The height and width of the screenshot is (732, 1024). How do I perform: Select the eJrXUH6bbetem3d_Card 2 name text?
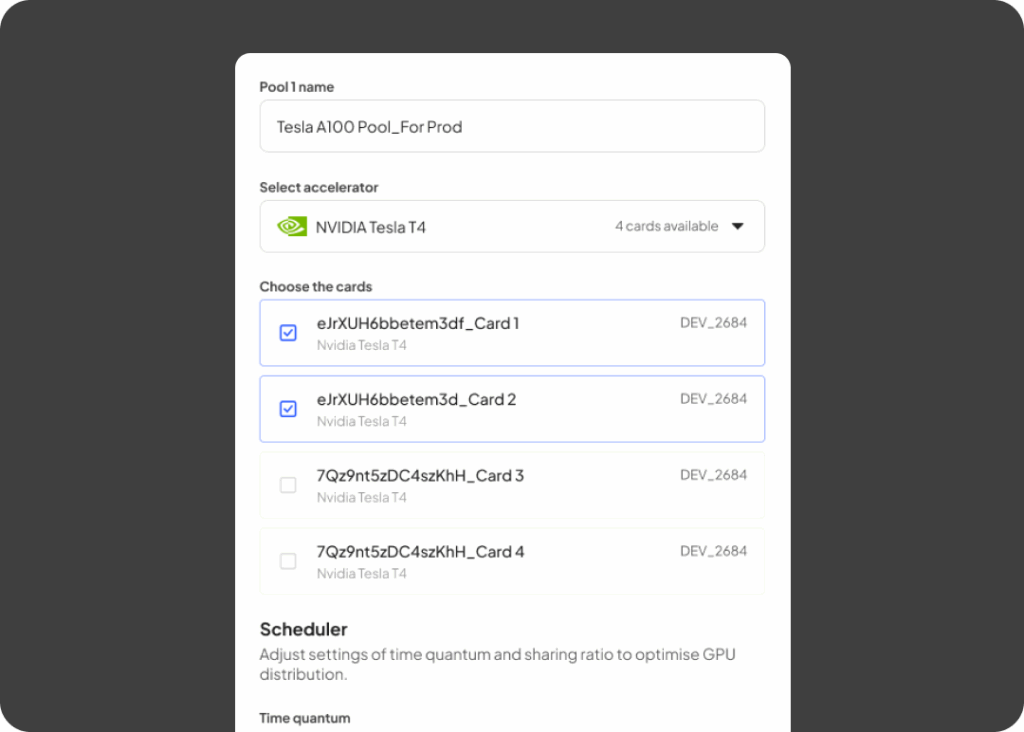(x=416, y=399)
